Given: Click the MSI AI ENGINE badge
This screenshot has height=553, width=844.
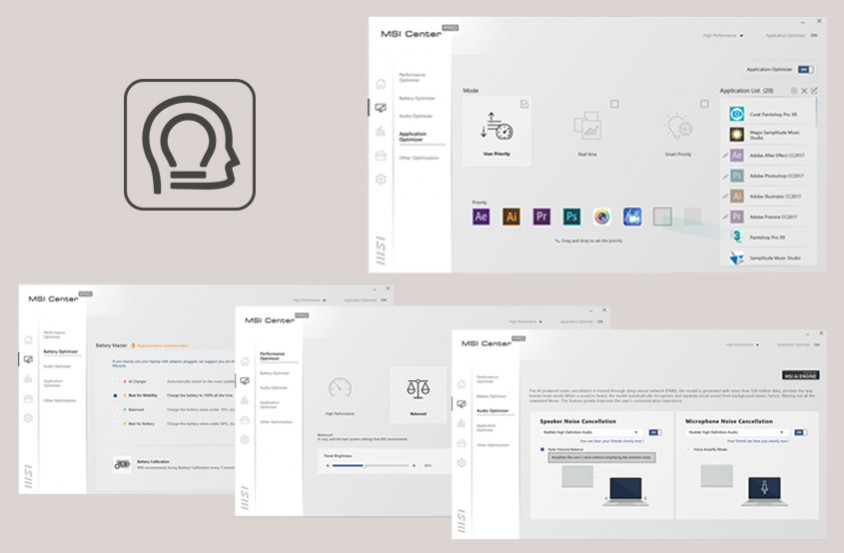Looking at the screenshot, I should (x=800, y=375).
